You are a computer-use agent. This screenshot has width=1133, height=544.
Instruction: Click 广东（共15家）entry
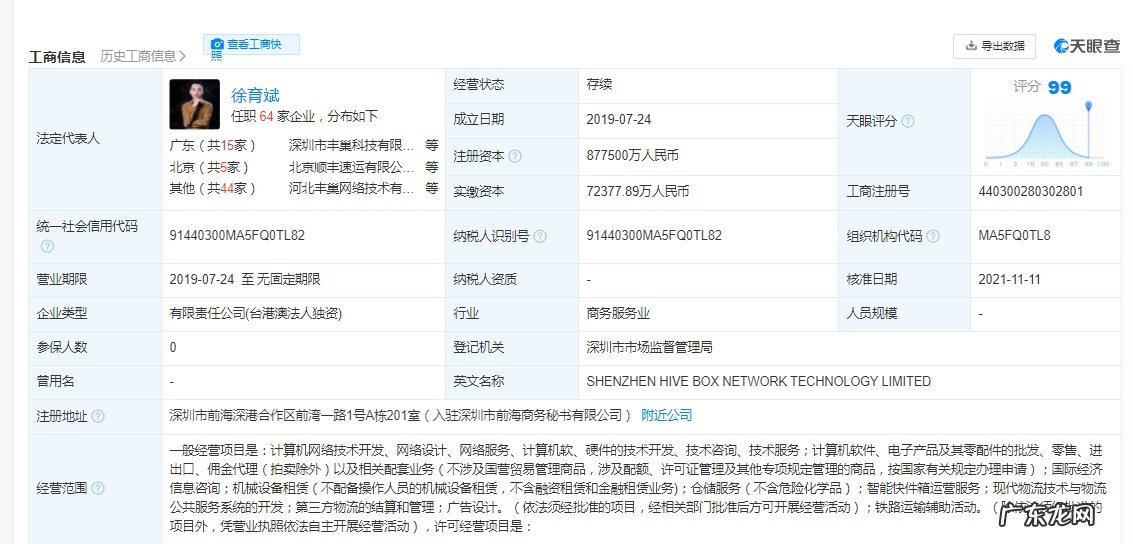tap(213, 145)
